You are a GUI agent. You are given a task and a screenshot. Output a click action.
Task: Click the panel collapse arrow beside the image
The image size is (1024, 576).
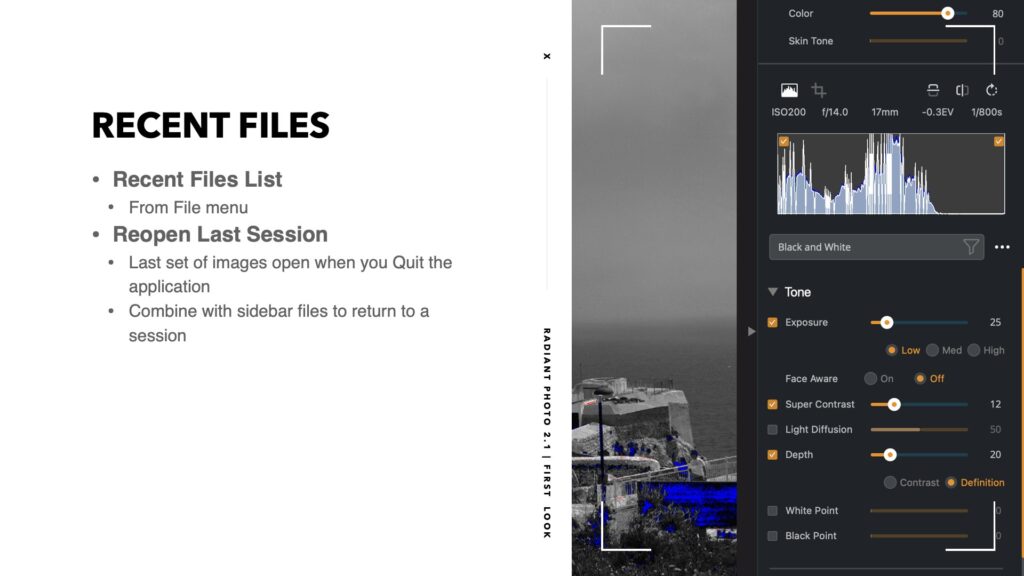(752, 332)
